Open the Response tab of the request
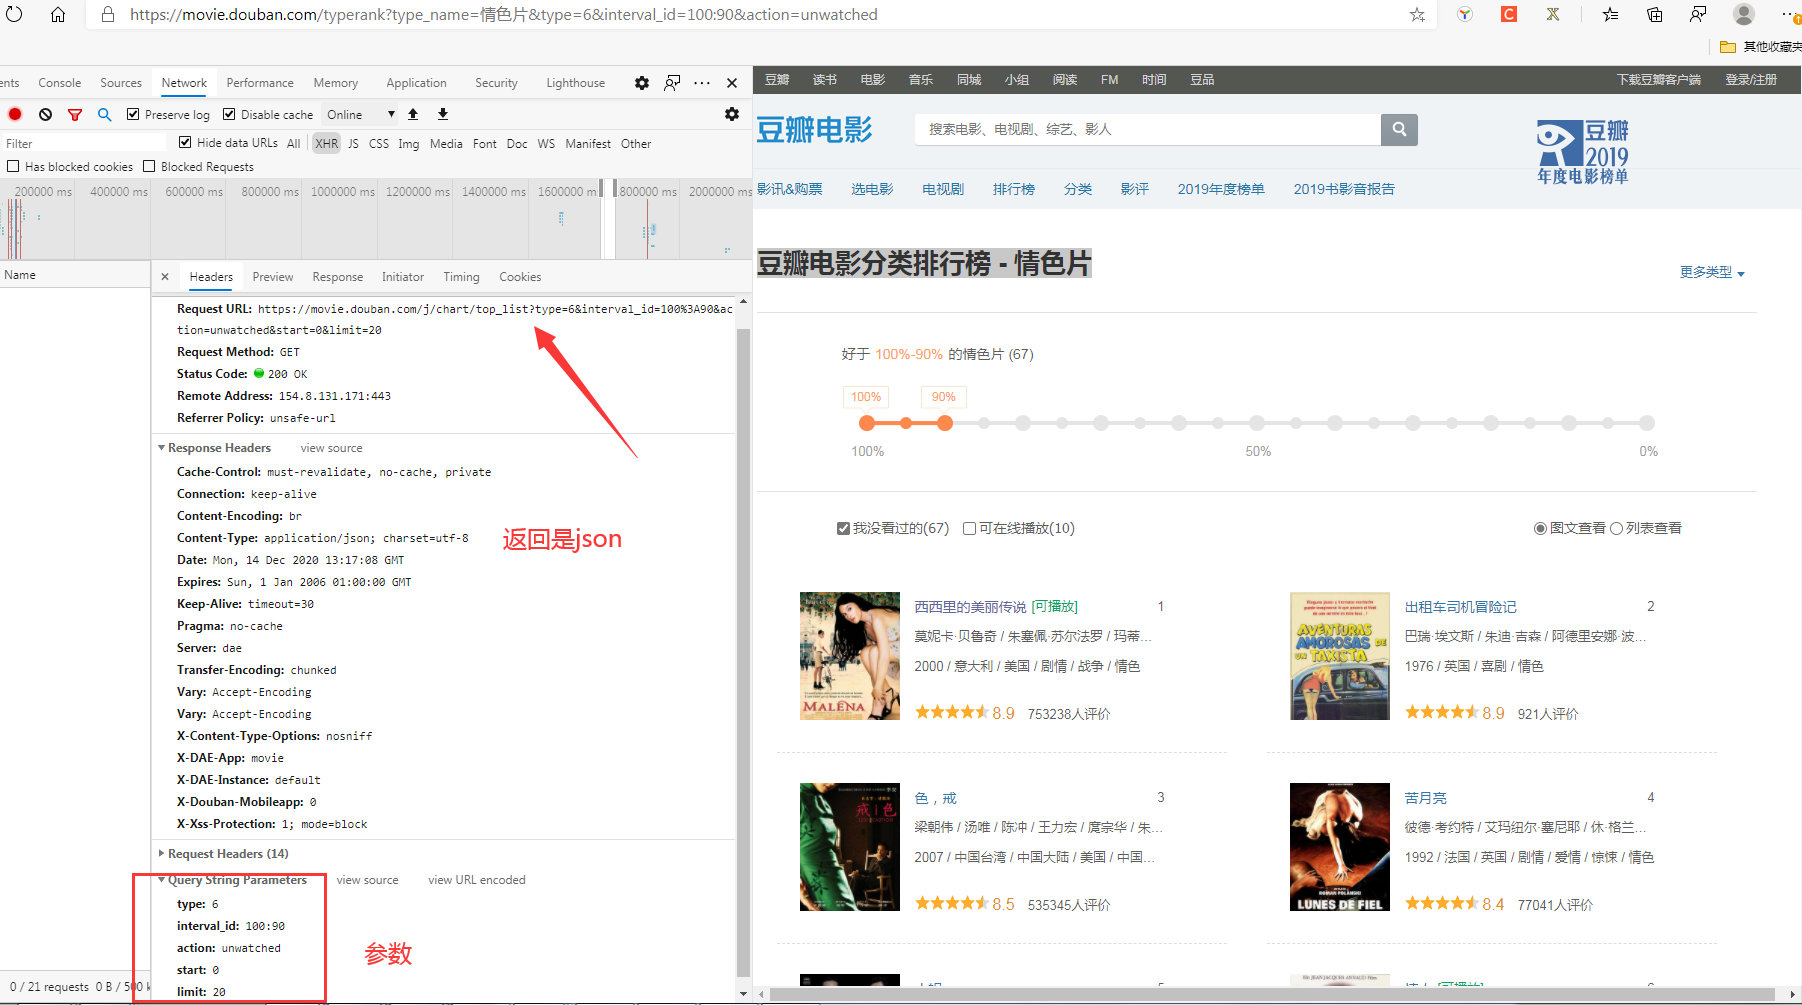 click(338, 277)
